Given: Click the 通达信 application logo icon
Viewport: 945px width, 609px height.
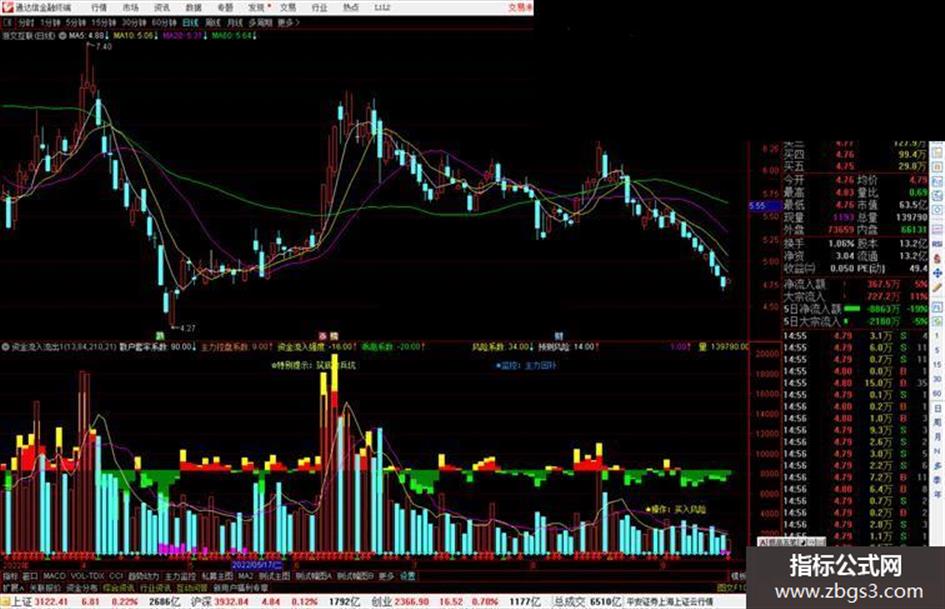Looking at the screenshot, I should [7, 7].
